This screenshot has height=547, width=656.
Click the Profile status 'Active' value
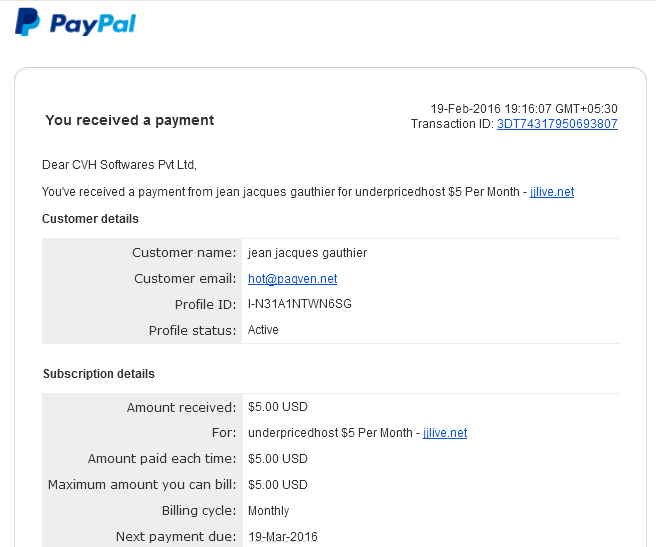click(x=263, y=330)
